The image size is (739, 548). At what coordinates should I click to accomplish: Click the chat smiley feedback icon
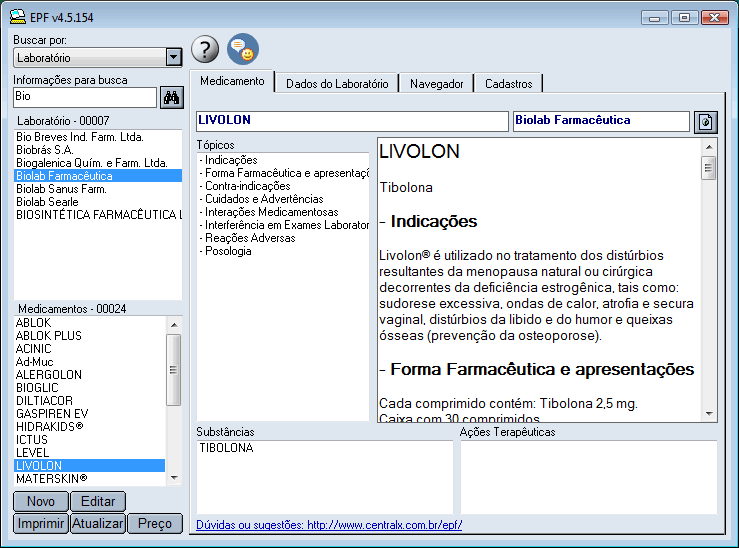243,49
